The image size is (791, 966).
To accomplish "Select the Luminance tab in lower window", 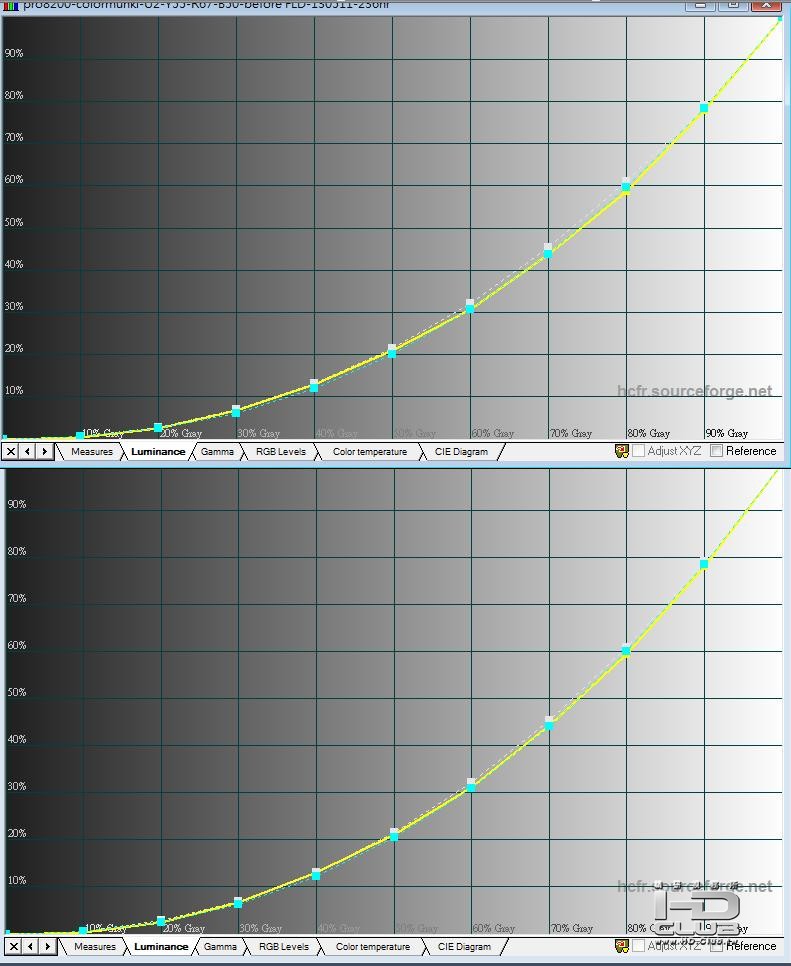I will coord(161,946).
